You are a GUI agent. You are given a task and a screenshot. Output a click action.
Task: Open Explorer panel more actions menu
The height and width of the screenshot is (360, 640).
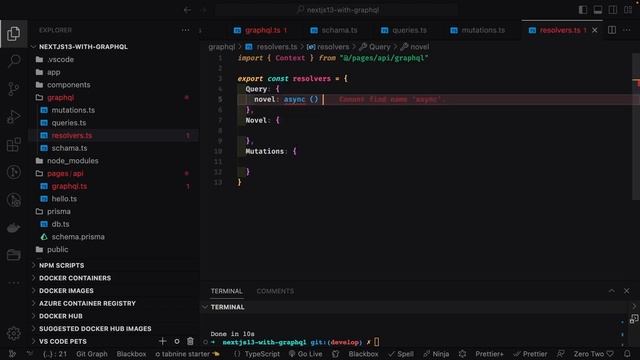coord(185,30)
